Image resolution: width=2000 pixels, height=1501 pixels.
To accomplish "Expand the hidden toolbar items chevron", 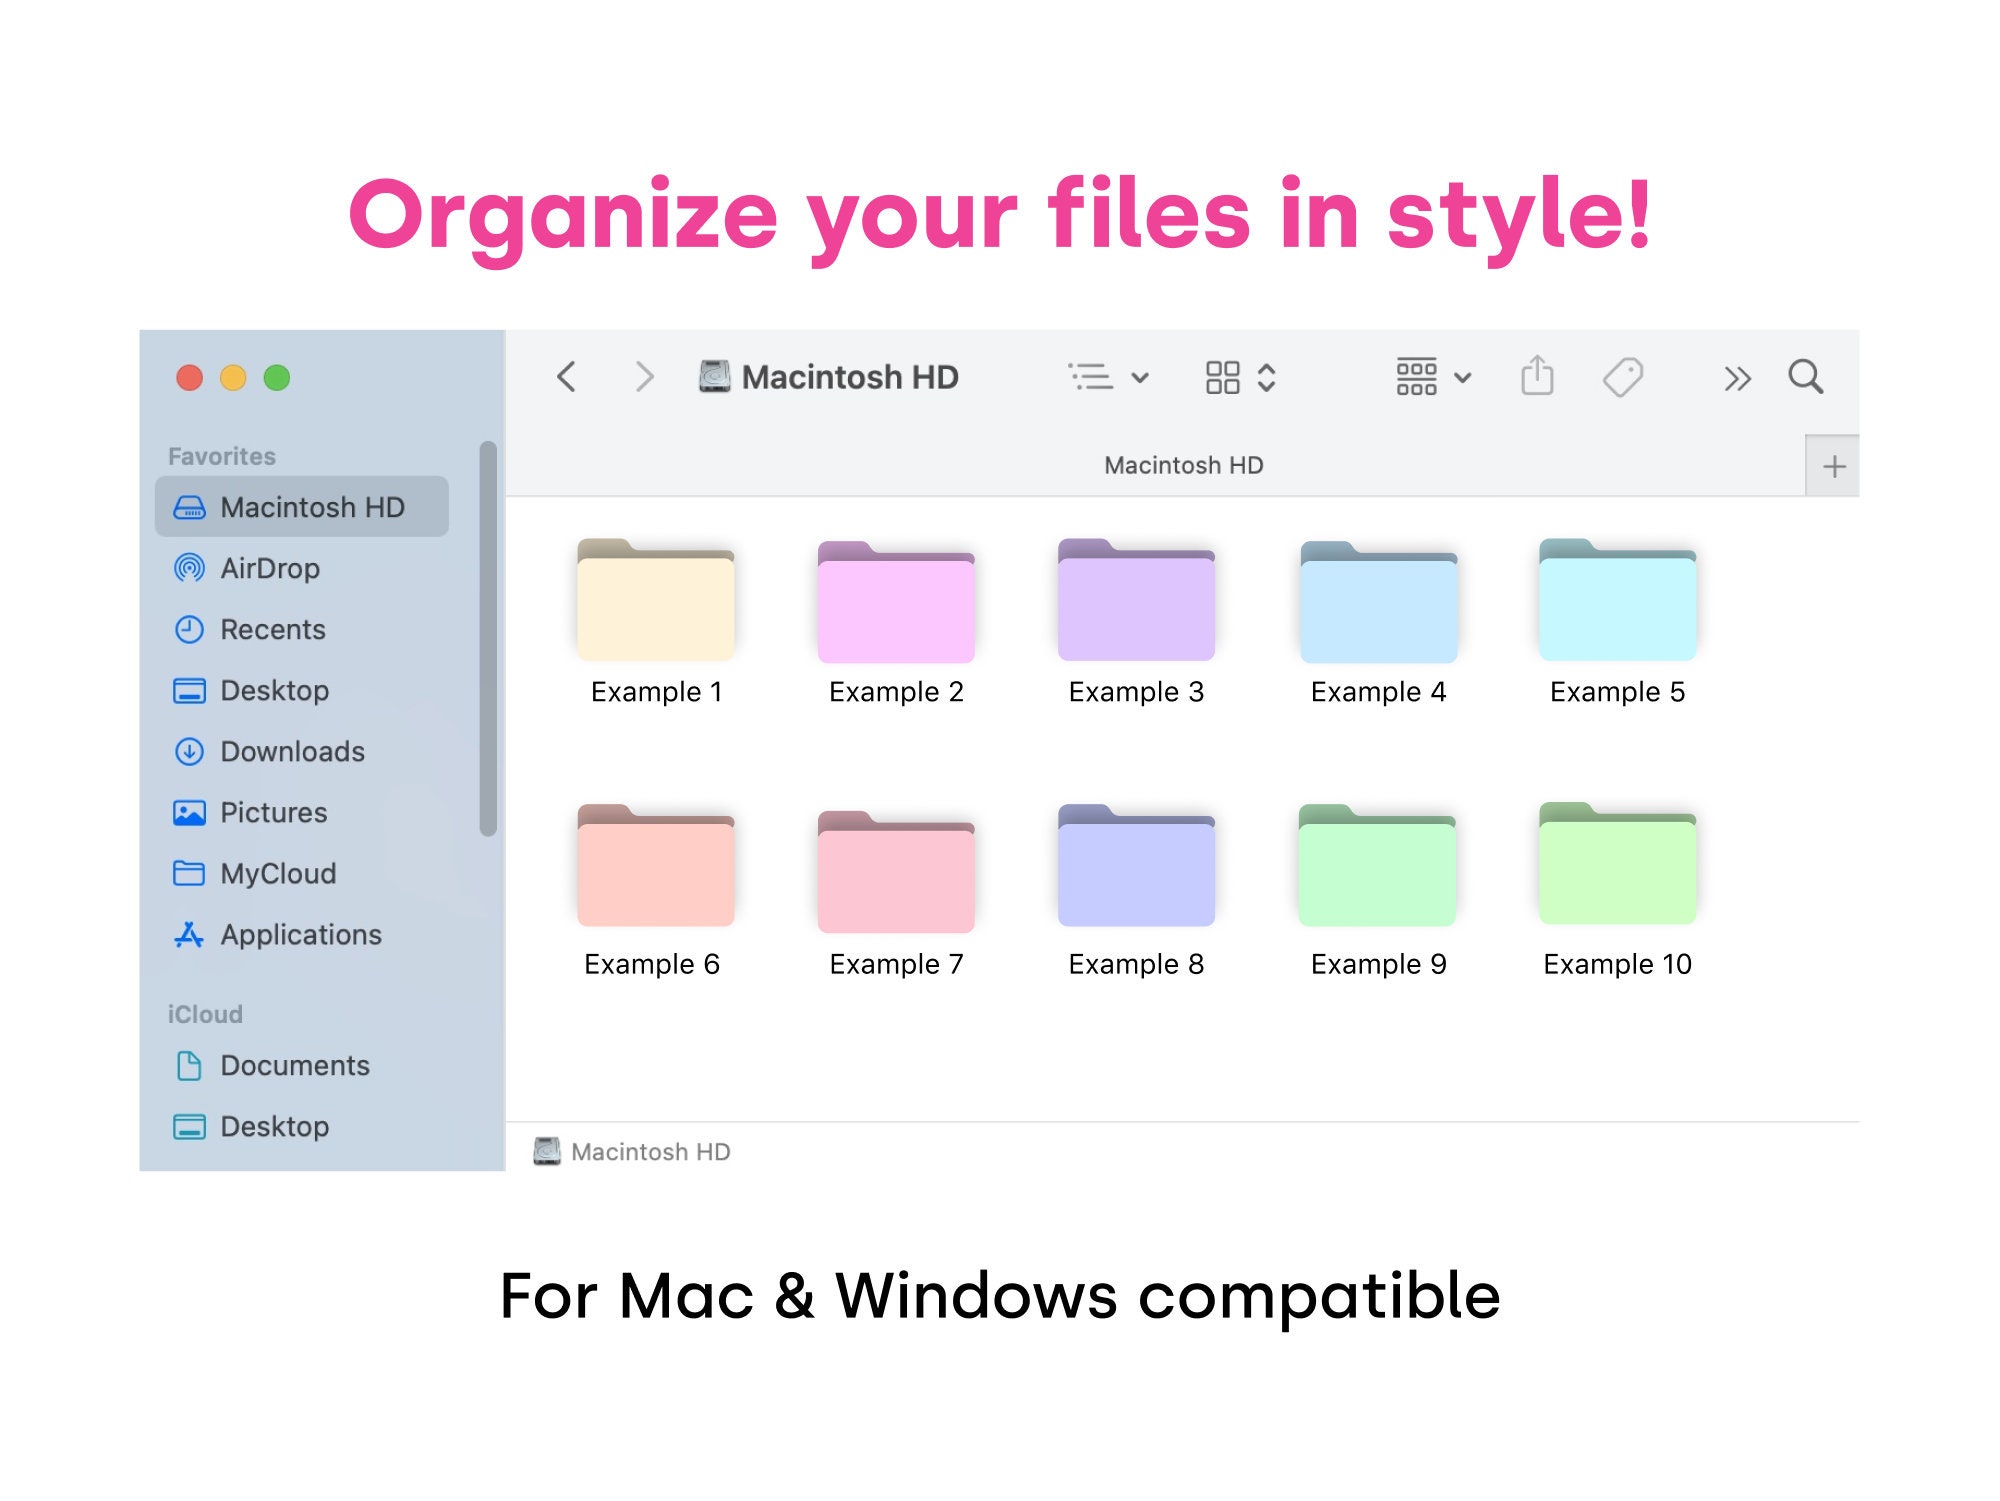I will tap(1737, 377).
